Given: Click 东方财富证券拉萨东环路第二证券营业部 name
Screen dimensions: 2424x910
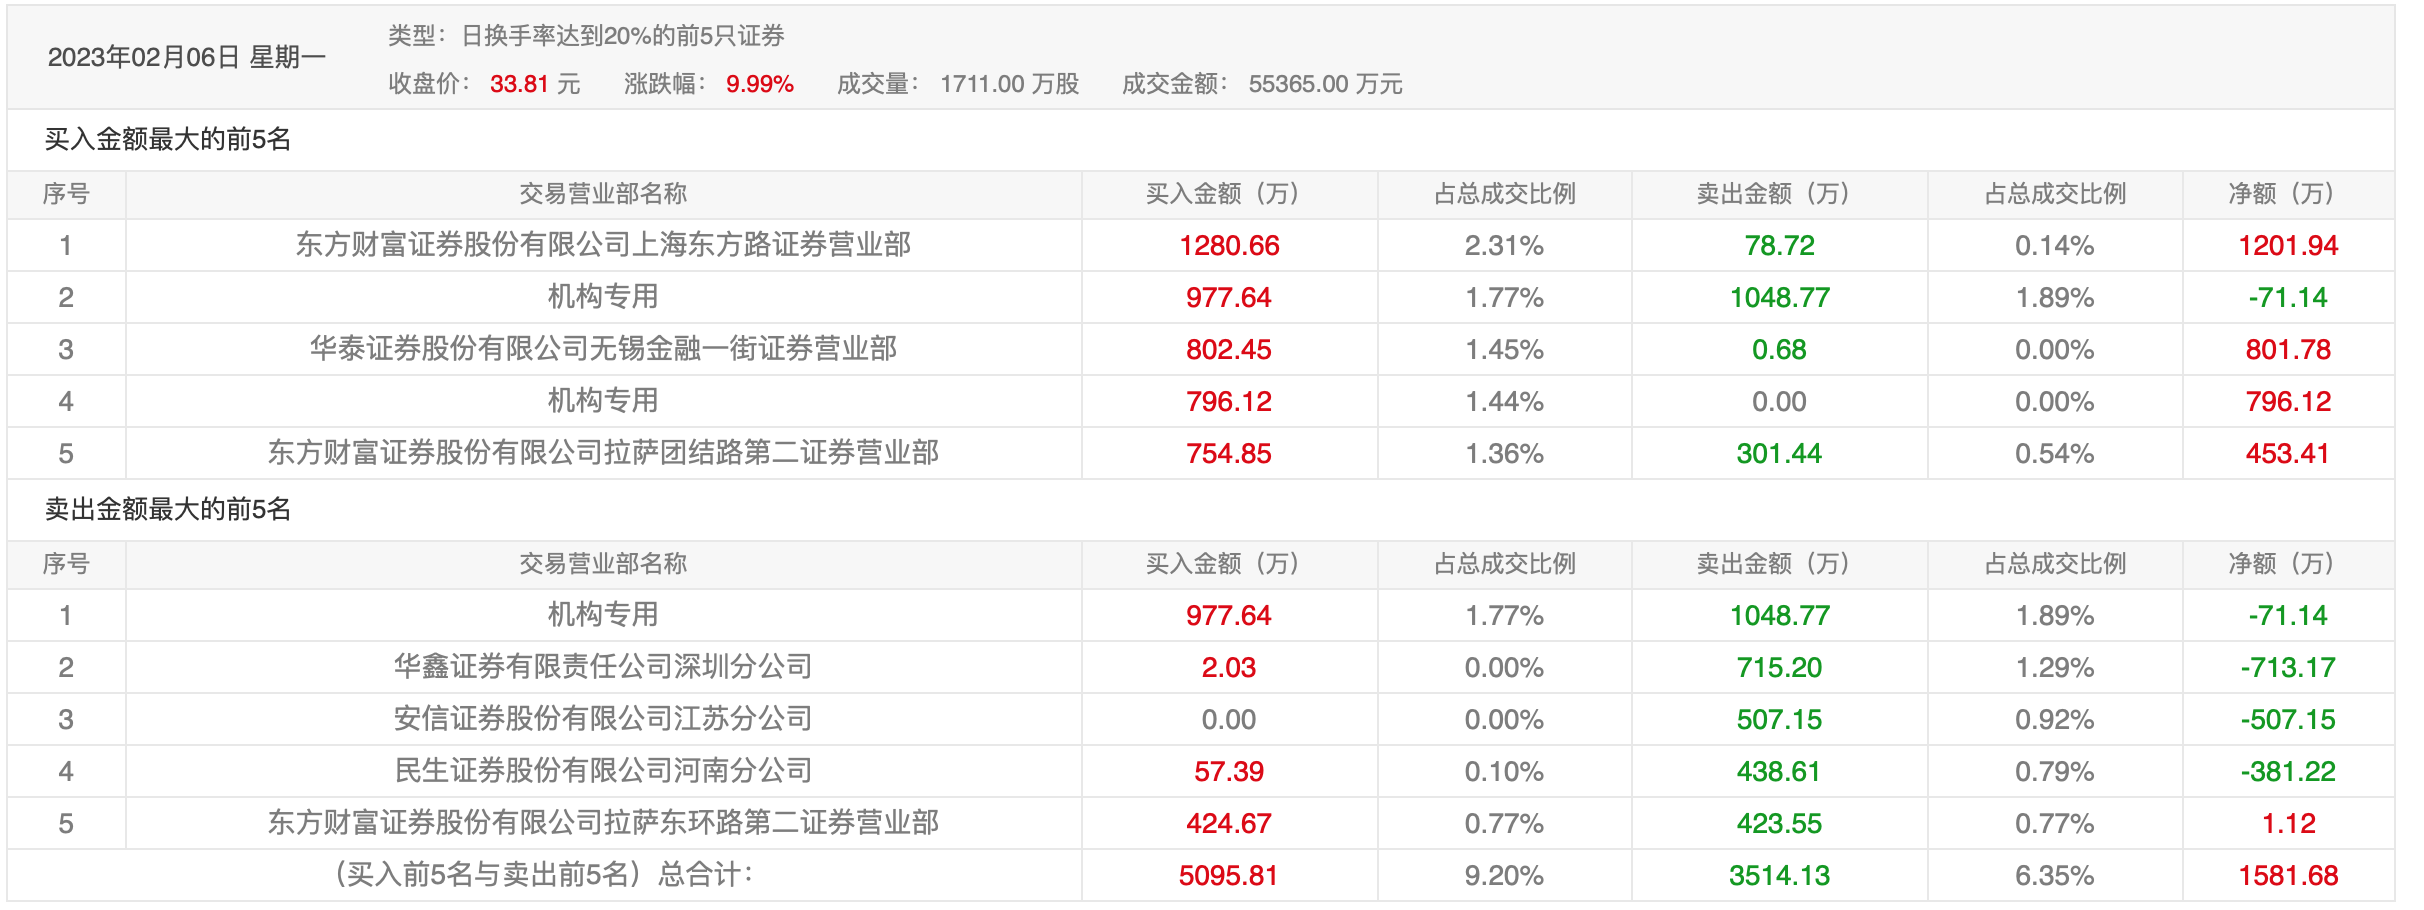Looking at the screenshot, I should click(603, 823).
